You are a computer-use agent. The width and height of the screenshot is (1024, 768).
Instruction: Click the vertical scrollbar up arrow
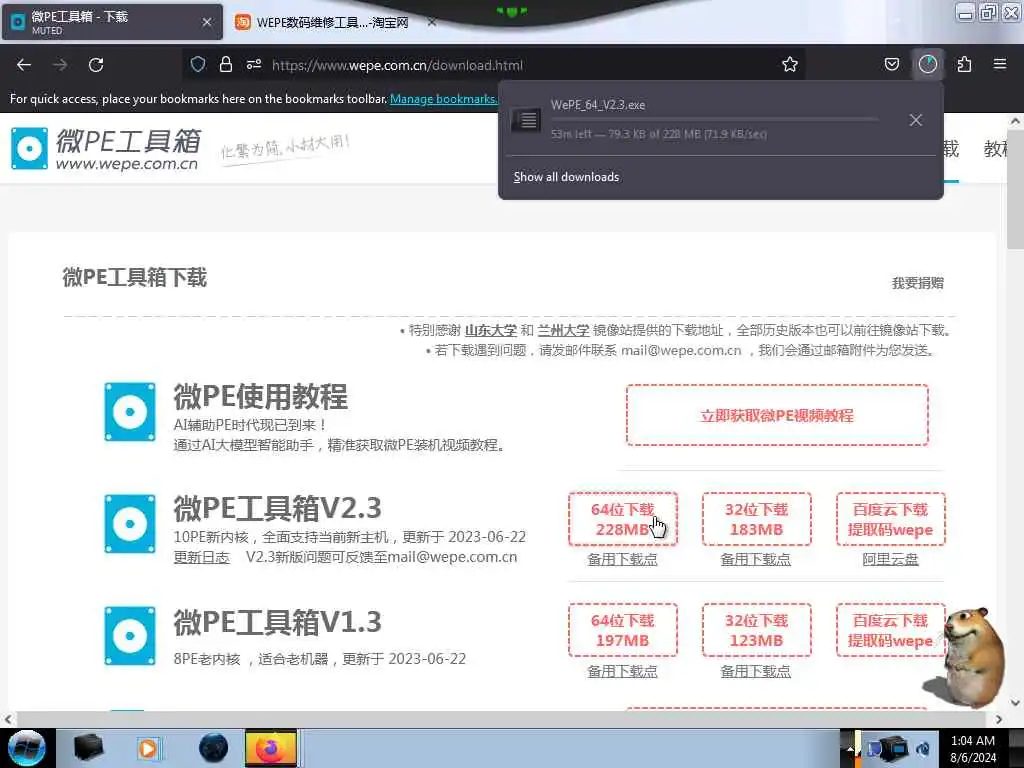pyautogui.click(x=1016, y=121)
